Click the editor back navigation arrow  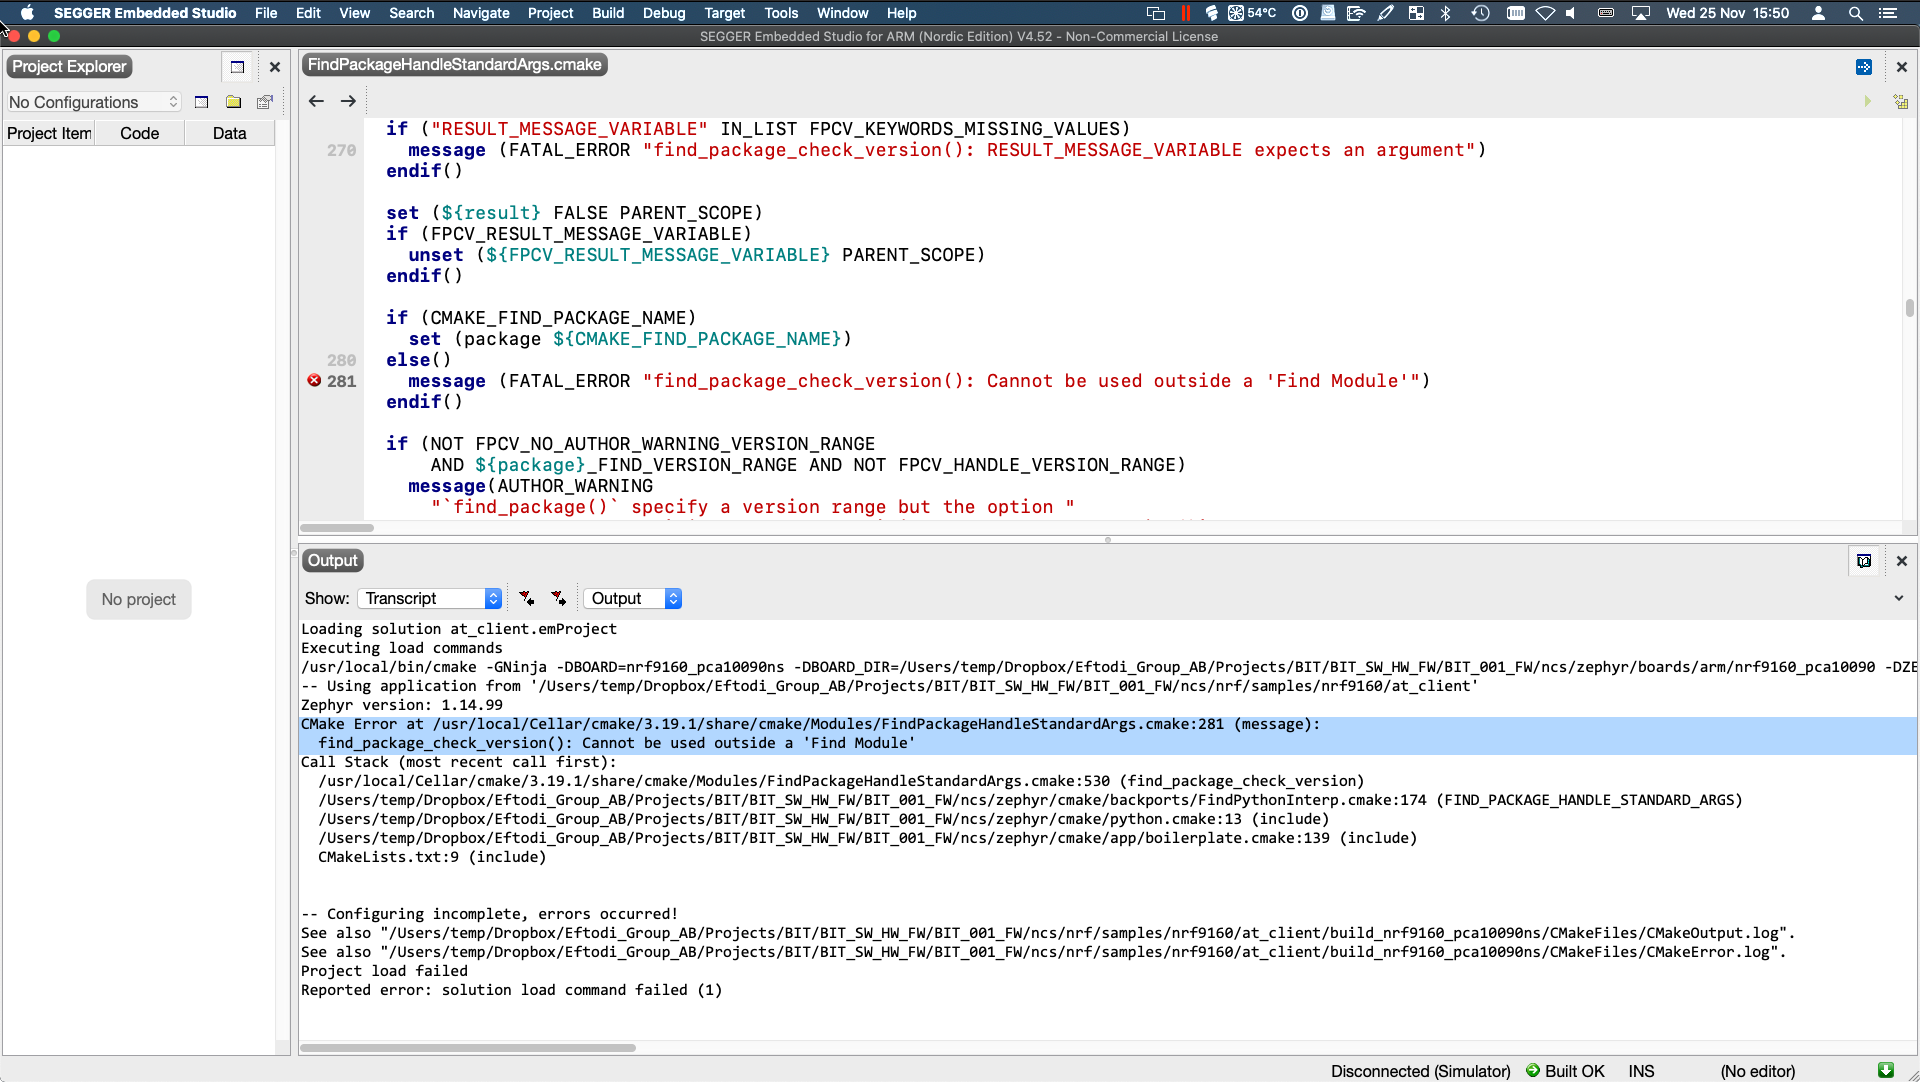click(x=316, y=101)
